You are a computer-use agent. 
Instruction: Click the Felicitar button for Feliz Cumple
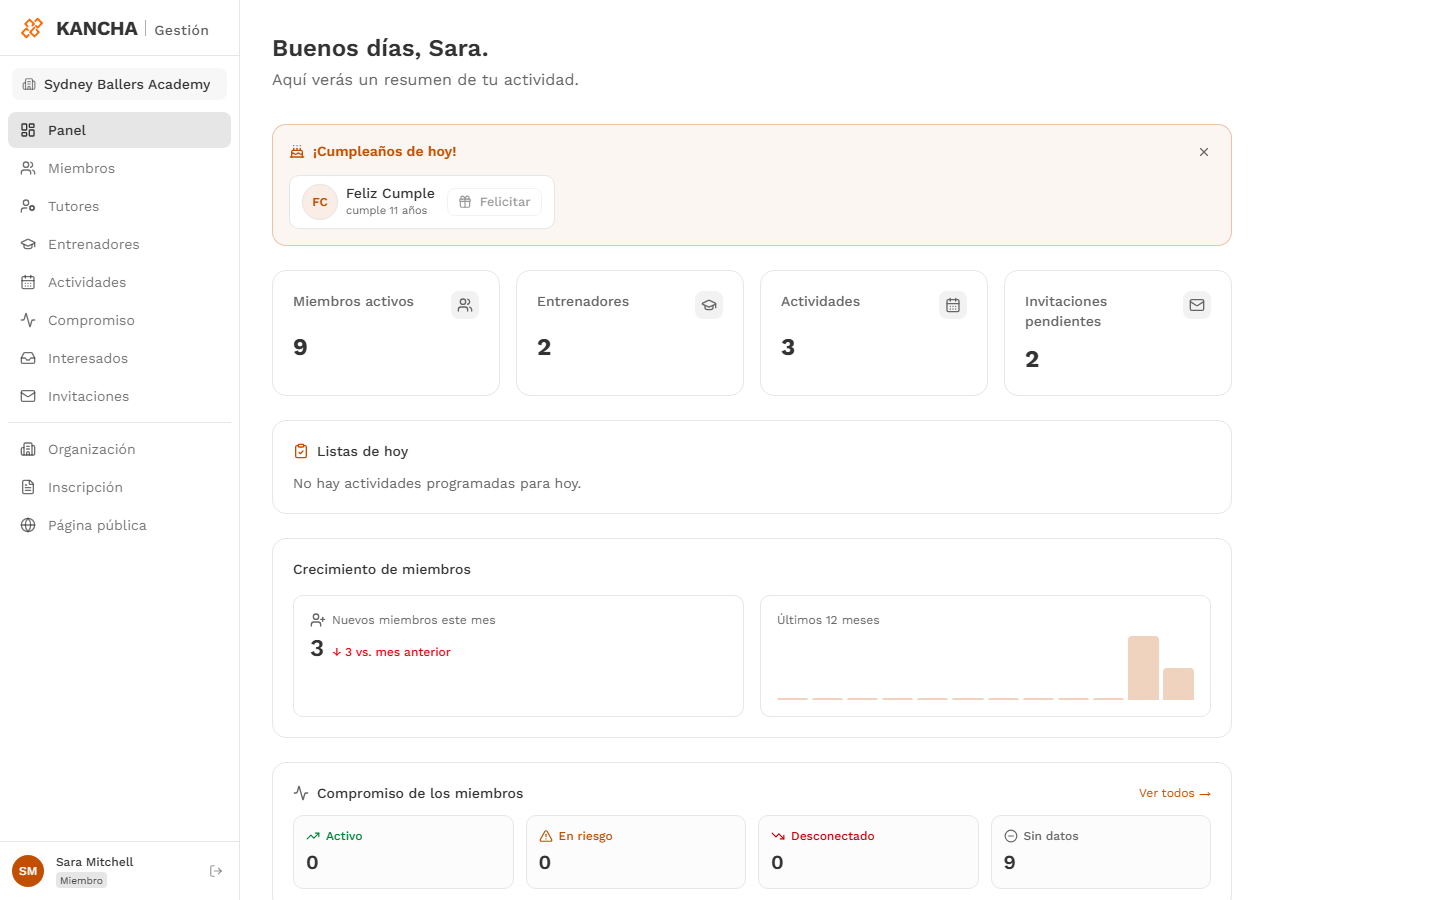tap(495, 202)
